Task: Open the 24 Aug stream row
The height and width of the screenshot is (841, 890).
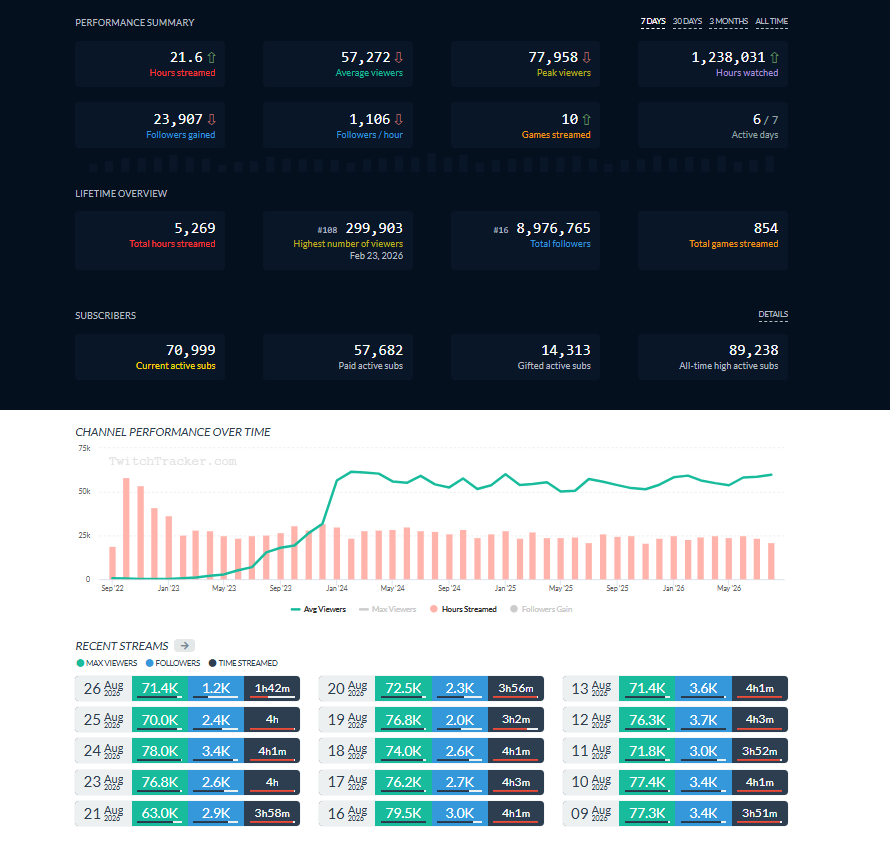Action: pos(187,751)
